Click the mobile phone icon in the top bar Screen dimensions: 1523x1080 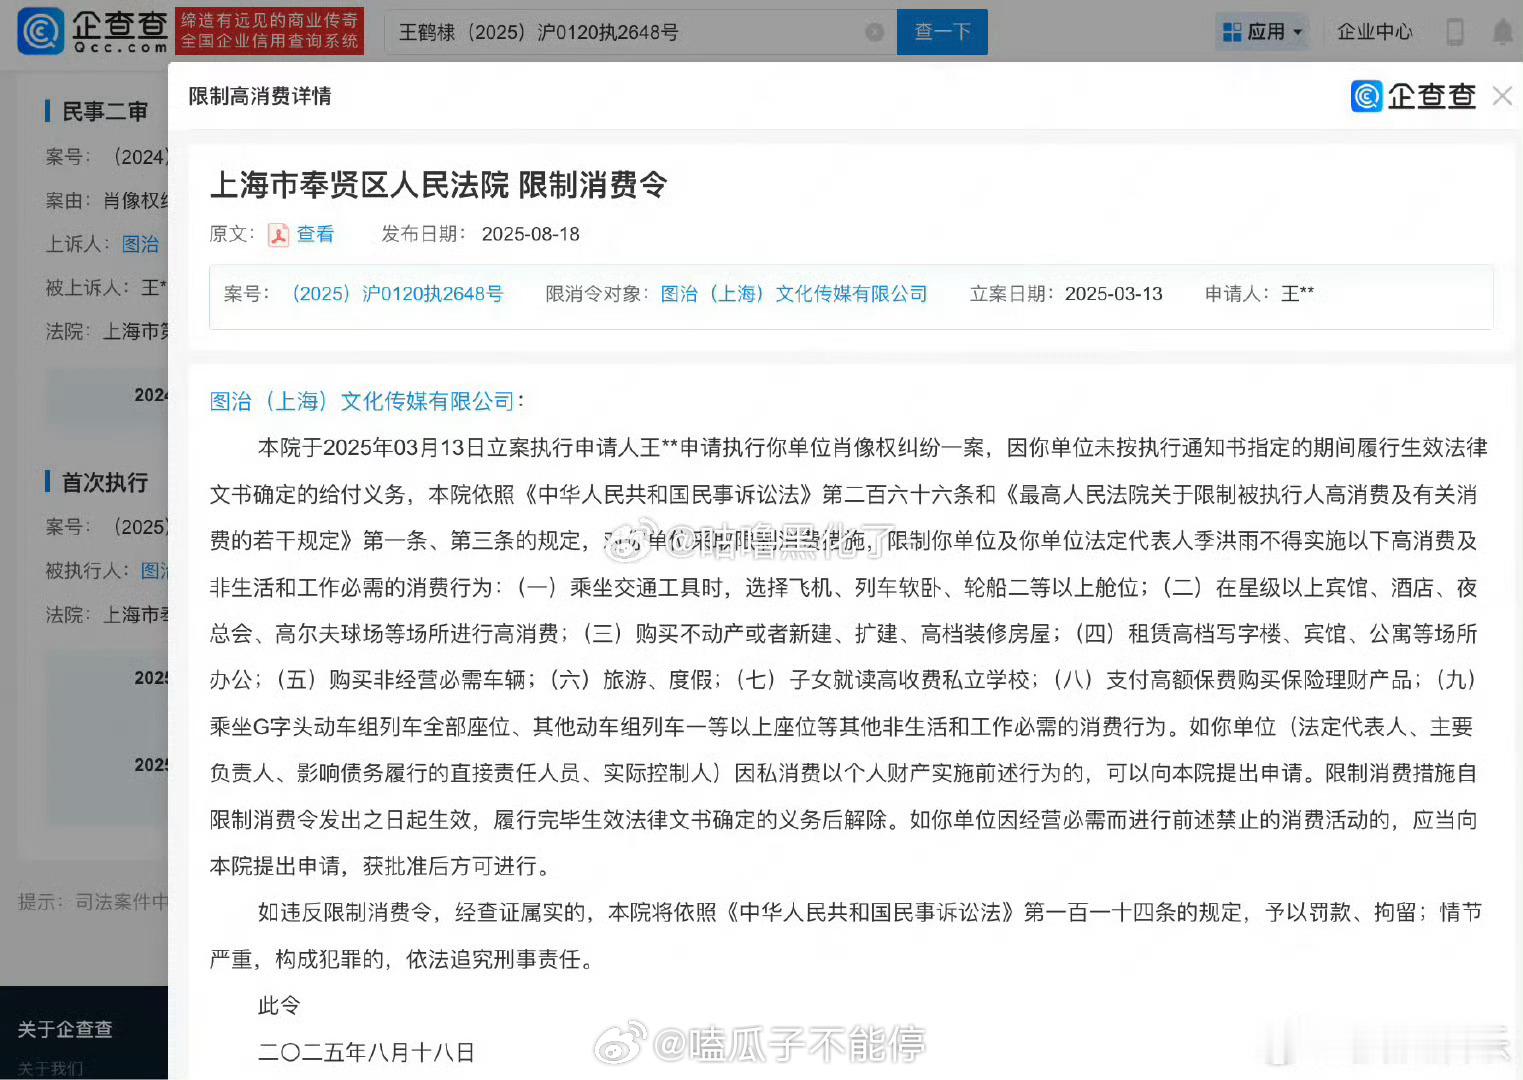[1455, 32]
